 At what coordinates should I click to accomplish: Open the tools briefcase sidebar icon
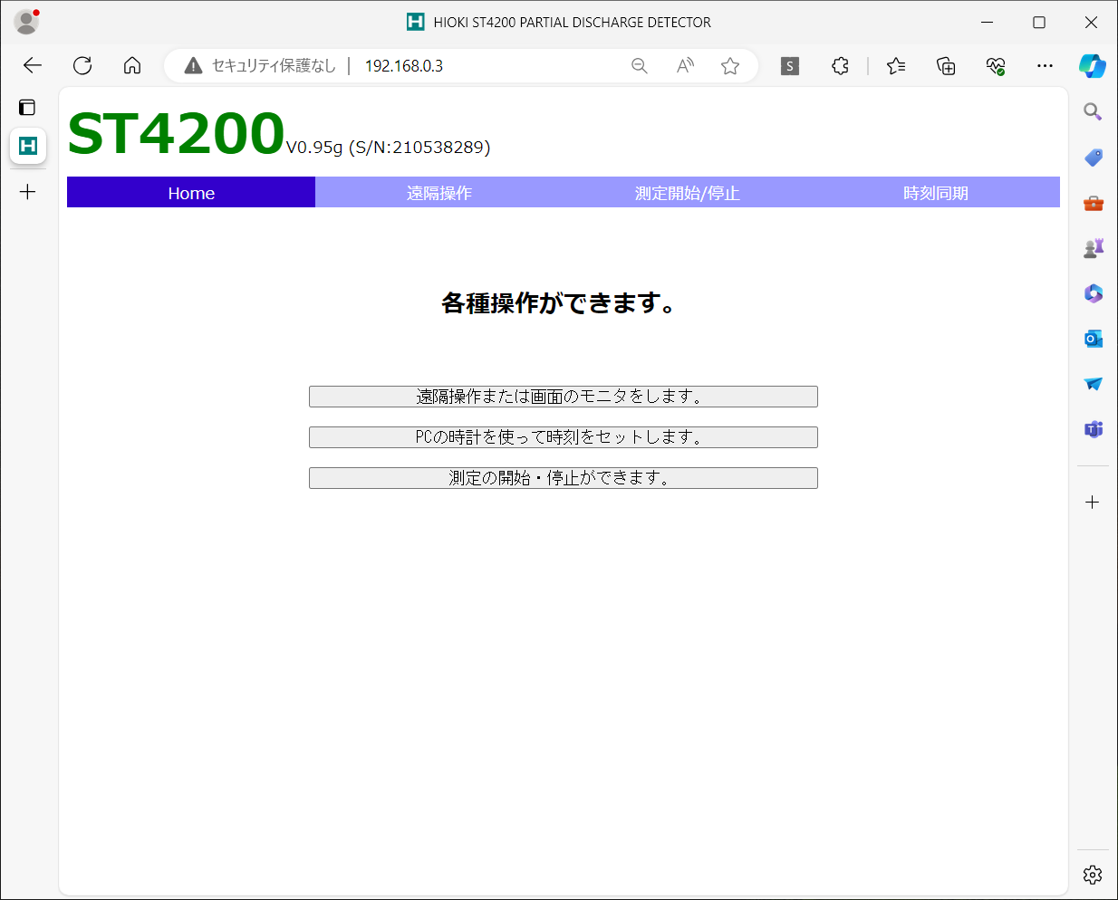point(1093,204)
